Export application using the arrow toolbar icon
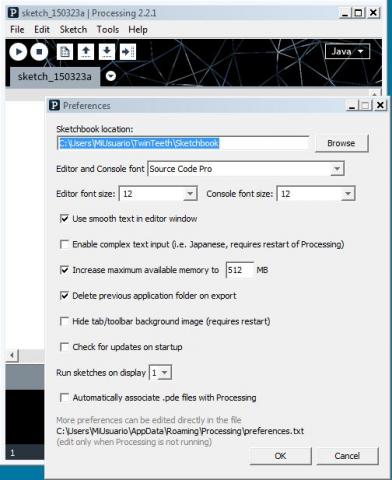The height and width of the screenshot is (480, 392). click(x=128, y=52)
